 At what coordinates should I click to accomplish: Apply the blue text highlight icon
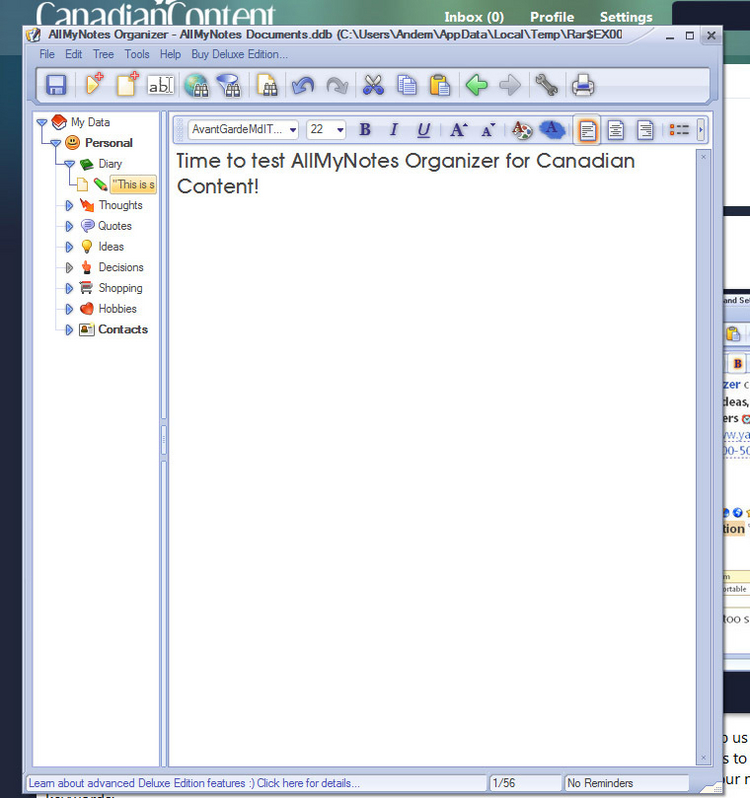coord(552,129)
